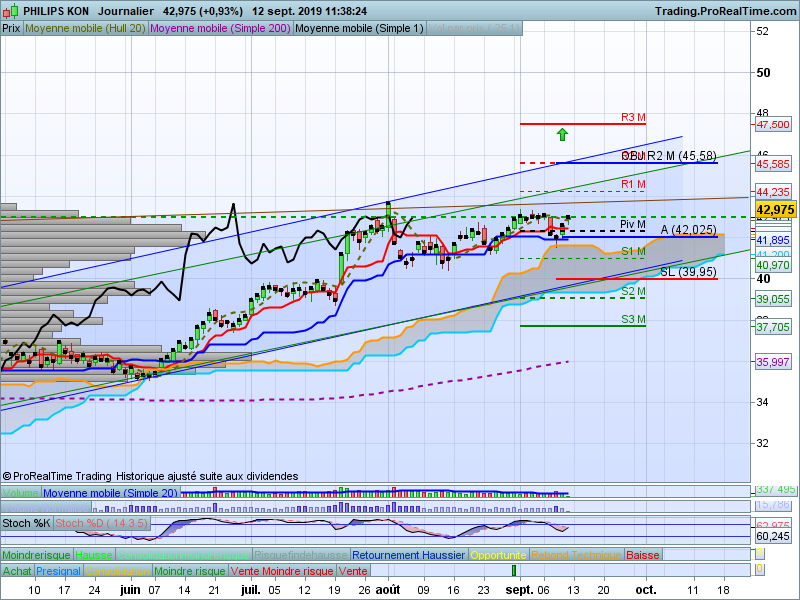Toggle the Stoch %K indicator label
Viewport: 800px width, 600px height.
(26, 523)
